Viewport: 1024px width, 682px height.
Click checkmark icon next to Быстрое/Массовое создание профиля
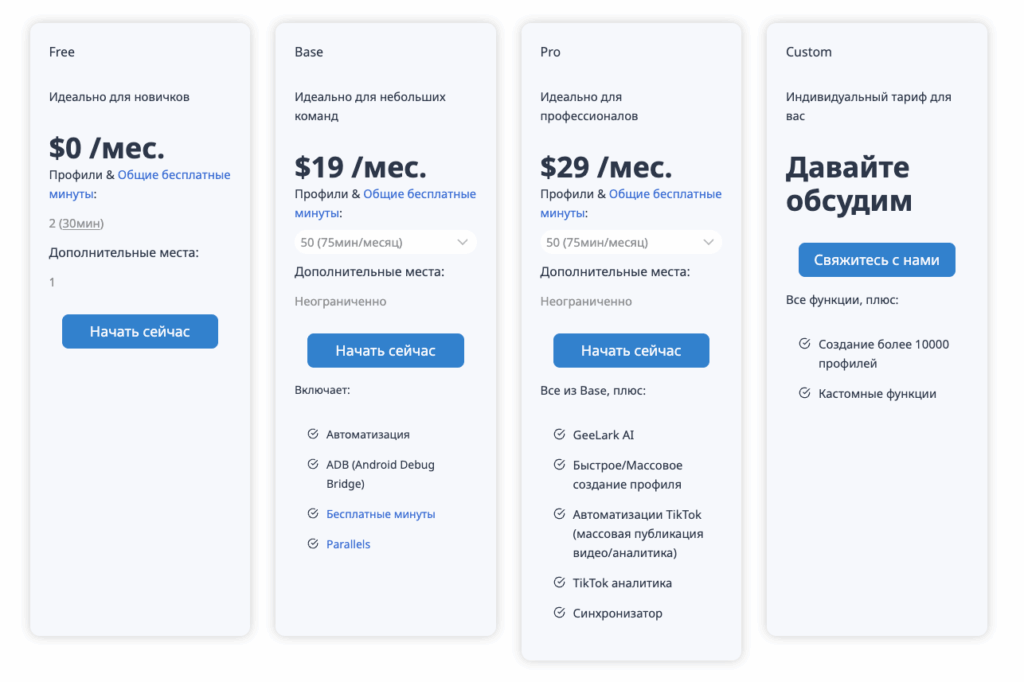(558, 465)
